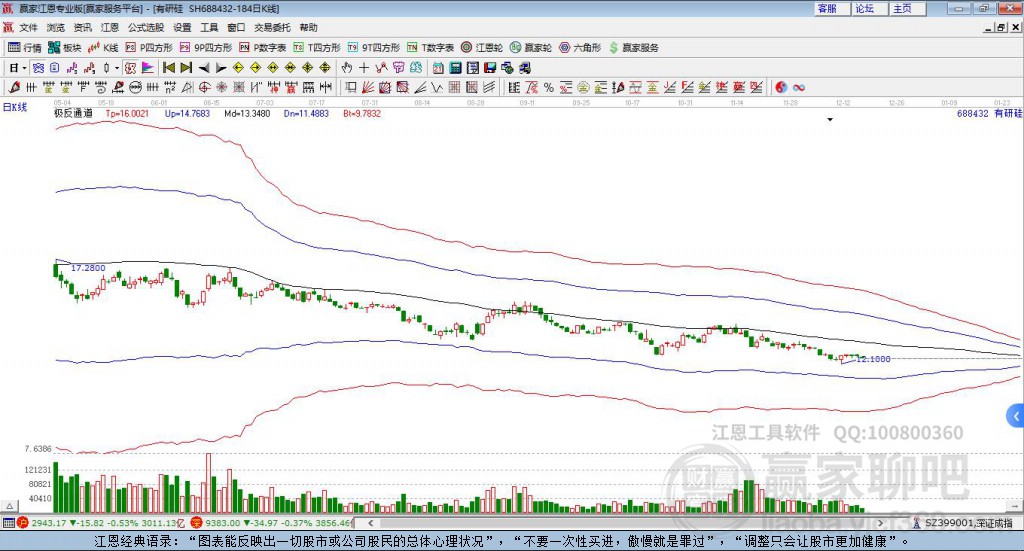The width and height of the screenshot is (1024, 551).
Task: Click the 极反通道 indicator name
Action: 73,113
